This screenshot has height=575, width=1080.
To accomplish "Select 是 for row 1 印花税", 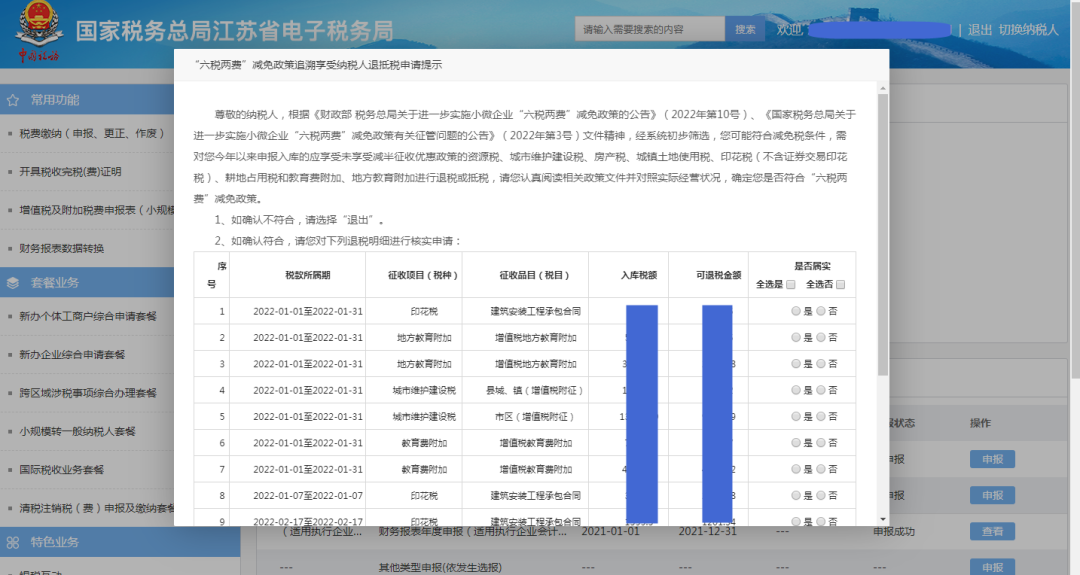I will [796, 311].
